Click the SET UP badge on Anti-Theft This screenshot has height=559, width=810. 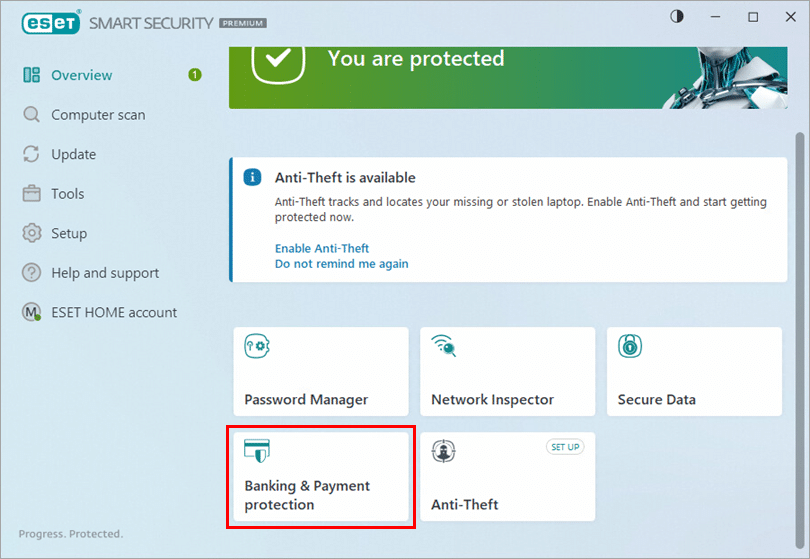pos(565,447)
